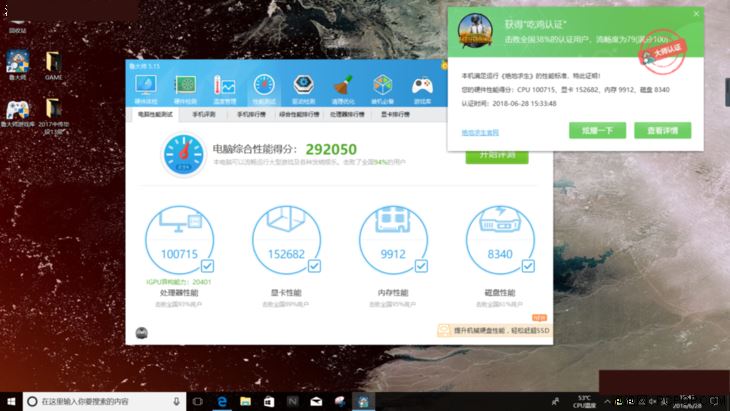
Task: Open the 2017 folder icon on desktop
Action: point(54,116)
